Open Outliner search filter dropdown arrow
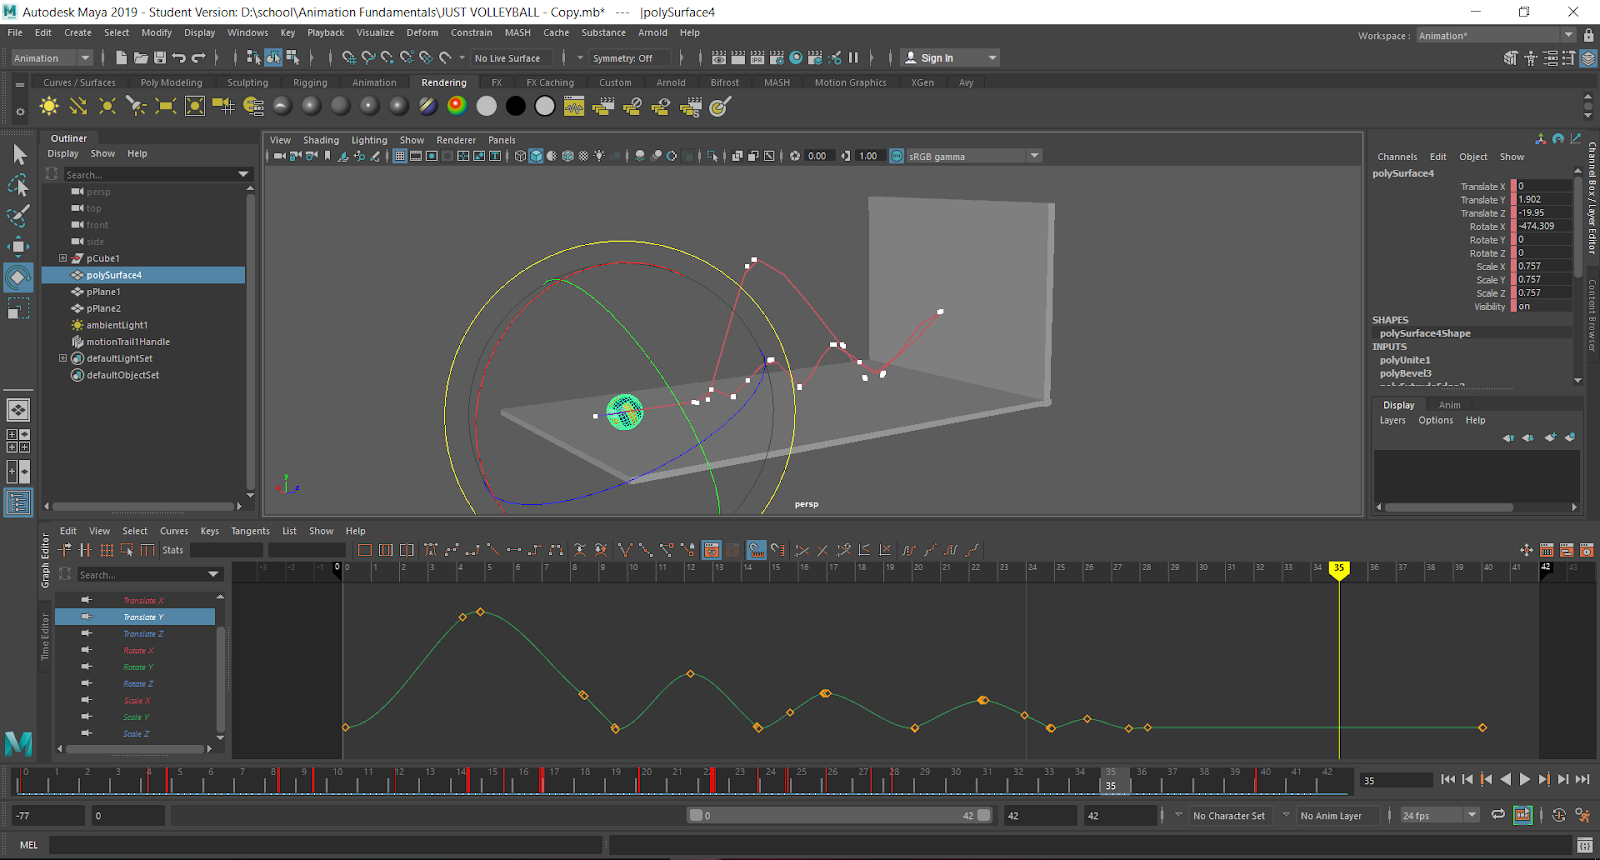The width and height of the screenshot is (1600, 860). 243,175
